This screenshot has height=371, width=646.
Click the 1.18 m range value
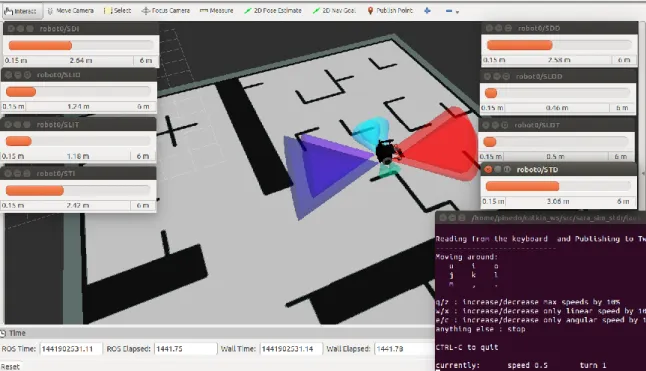[x=78, y=156]
